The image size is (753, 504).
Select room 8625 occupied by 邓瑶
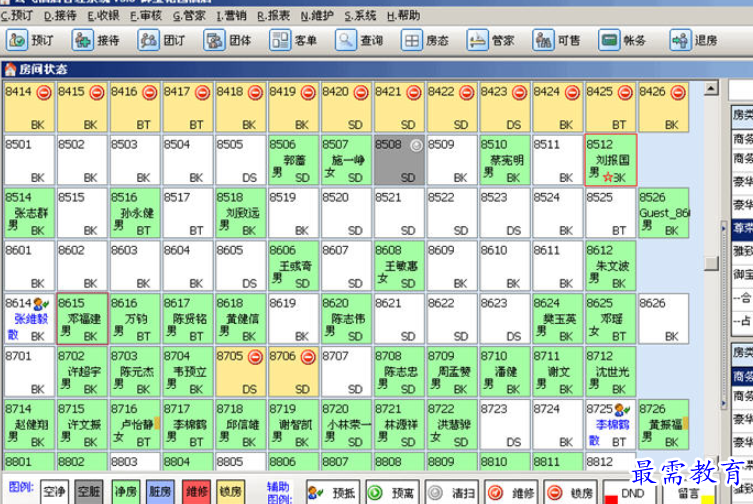(610, 319)
